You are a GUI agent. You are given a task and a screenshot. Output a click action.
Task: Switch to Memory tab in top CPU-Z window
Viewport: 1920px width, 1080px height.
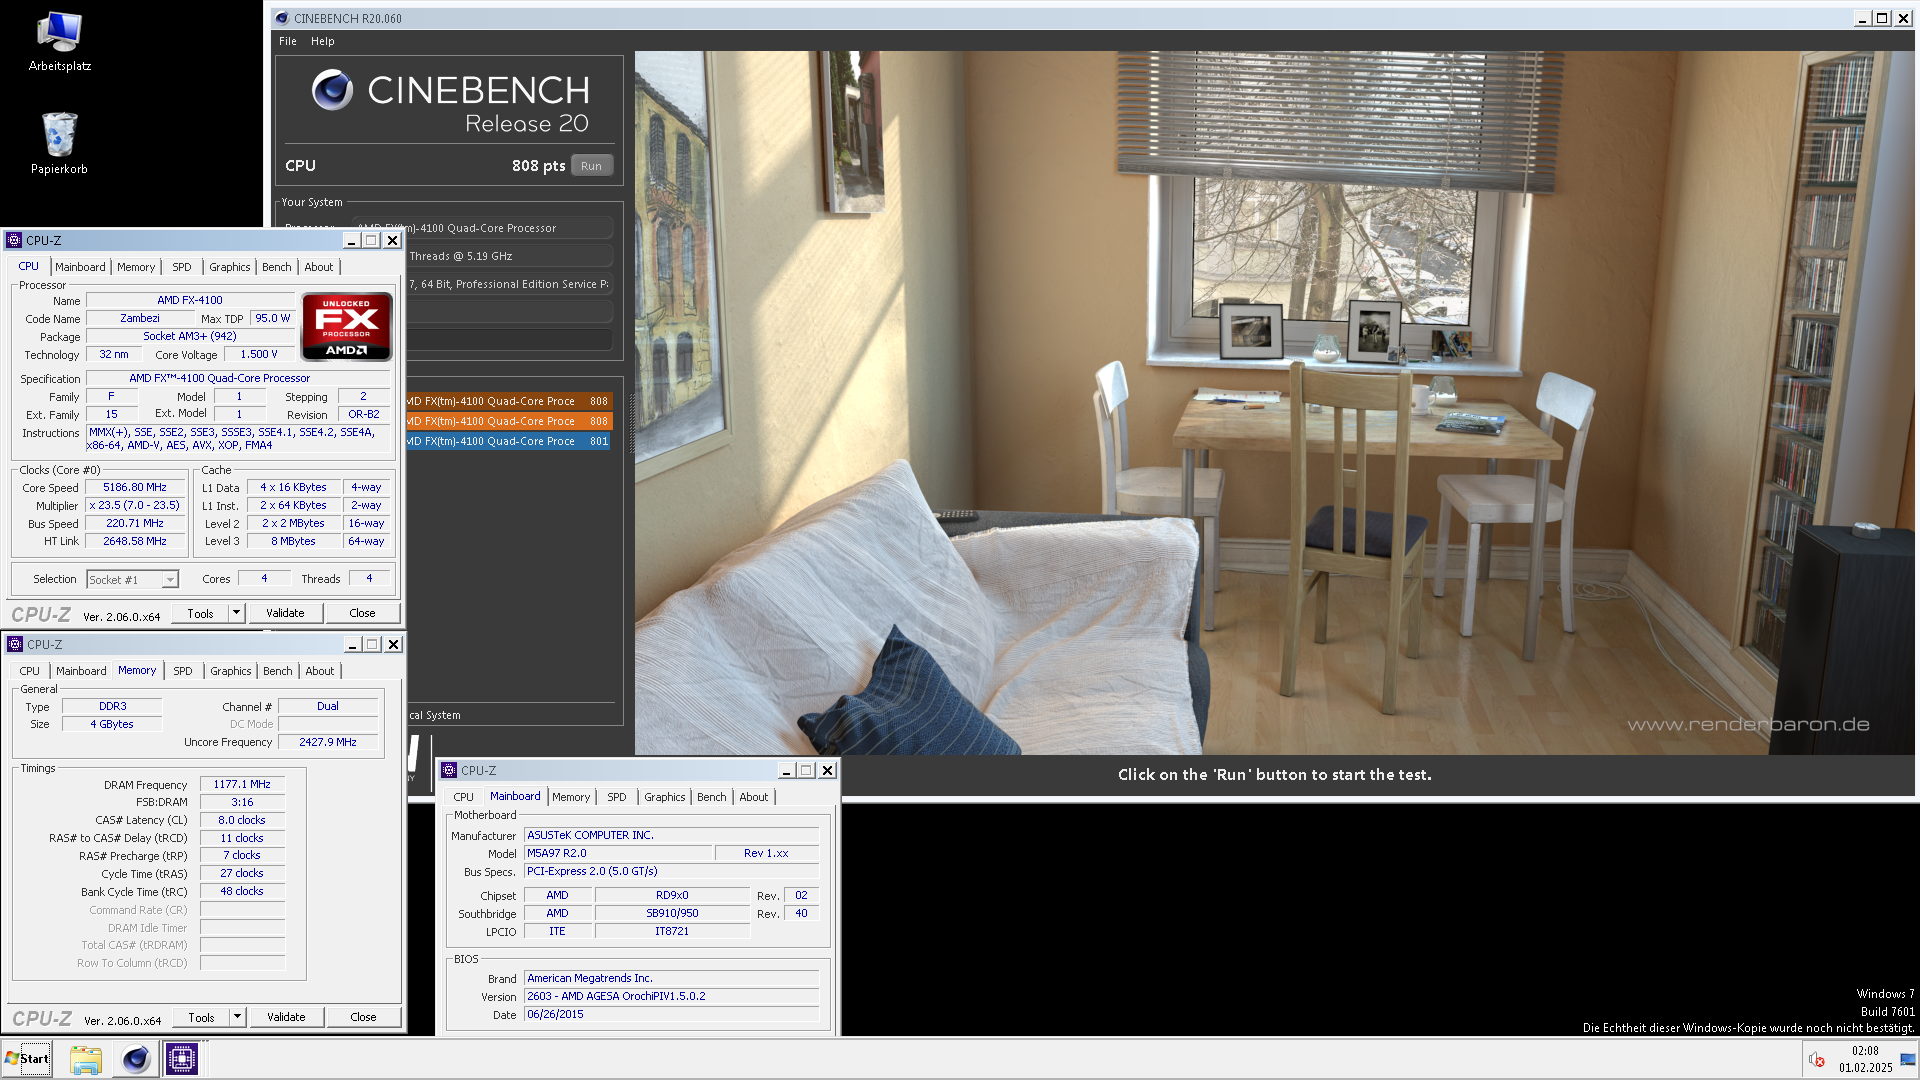136,267
